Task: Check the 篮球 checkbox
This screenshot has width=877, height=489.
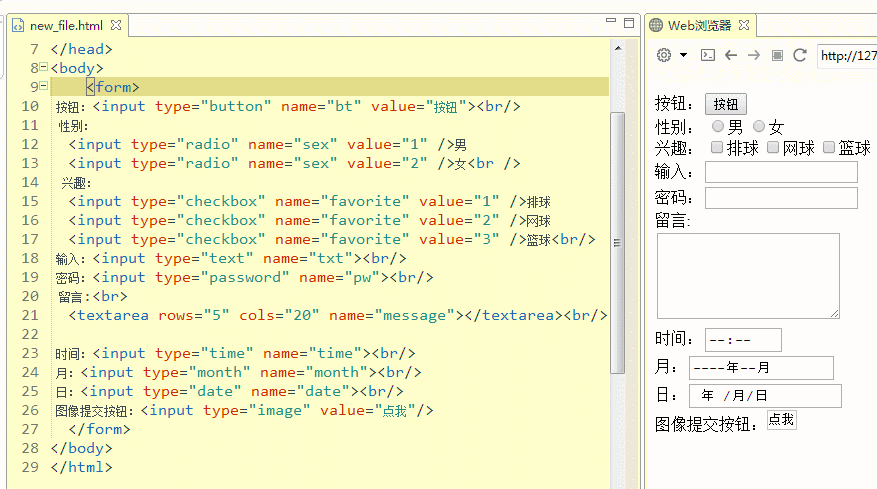Action: [x=829, y=147]
